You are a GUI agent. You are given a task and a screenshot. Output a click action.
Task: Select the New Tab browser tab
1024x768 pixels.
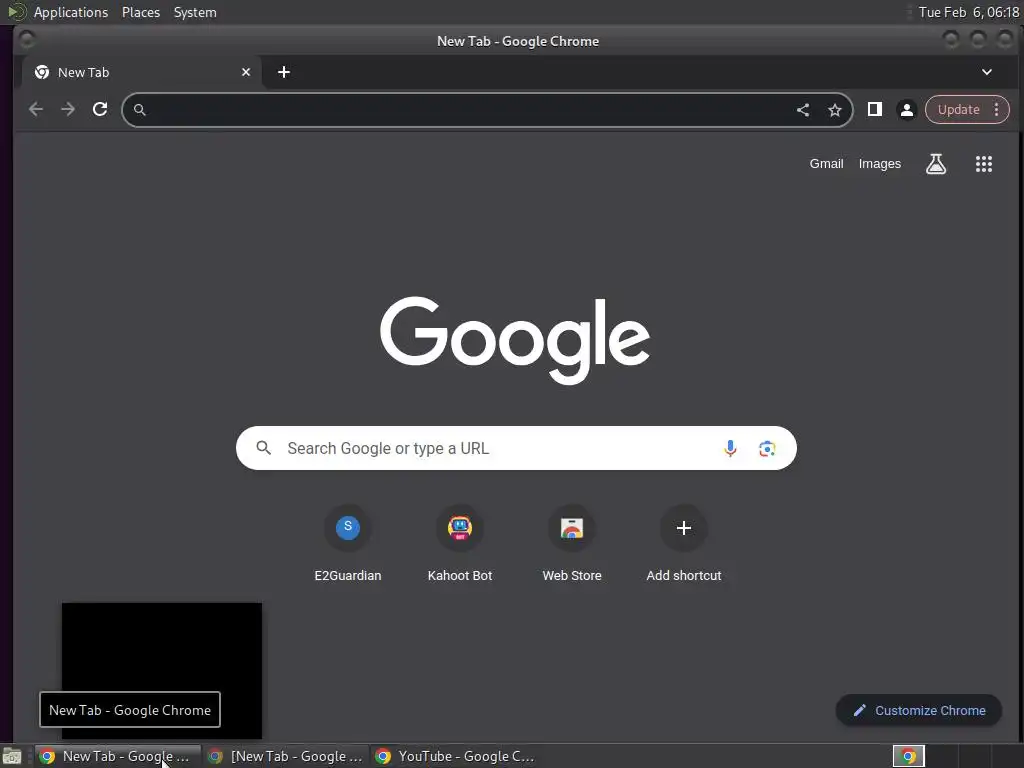click(142, 72)
